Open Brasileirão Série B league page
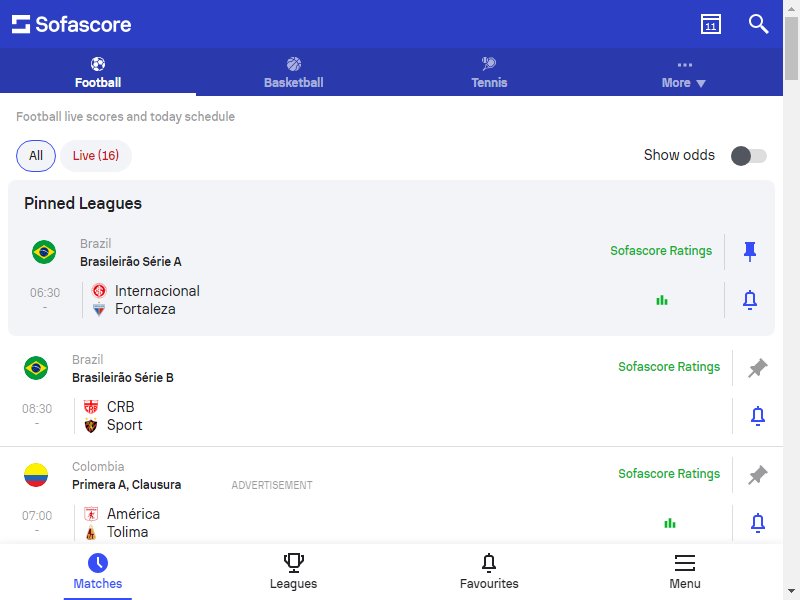Viewport: 800px width, 600px height. click(x=122, y=378)
